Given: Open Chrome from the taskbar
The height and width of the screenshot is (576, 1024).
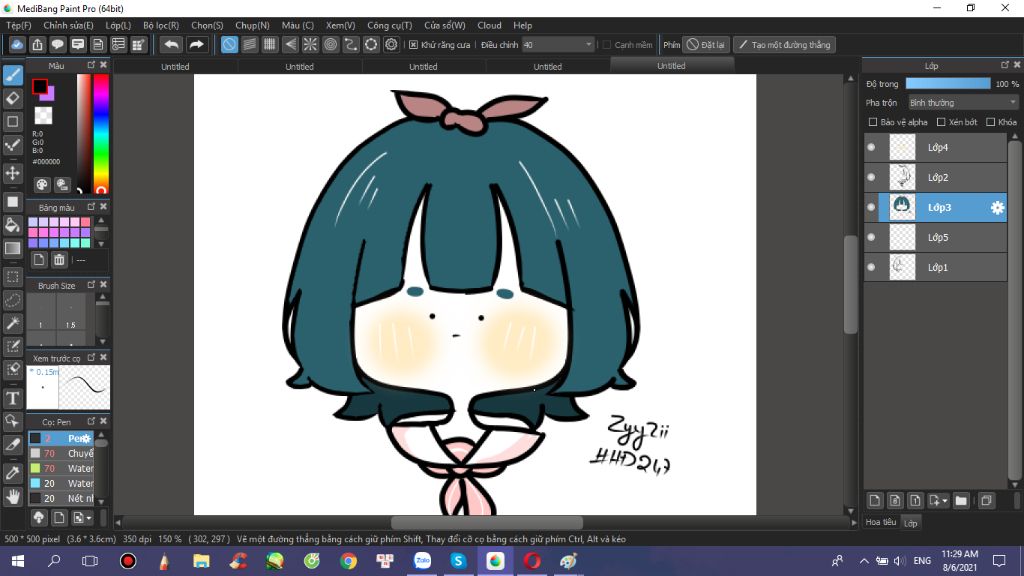Looking at the screenshot, I should 348,561.
